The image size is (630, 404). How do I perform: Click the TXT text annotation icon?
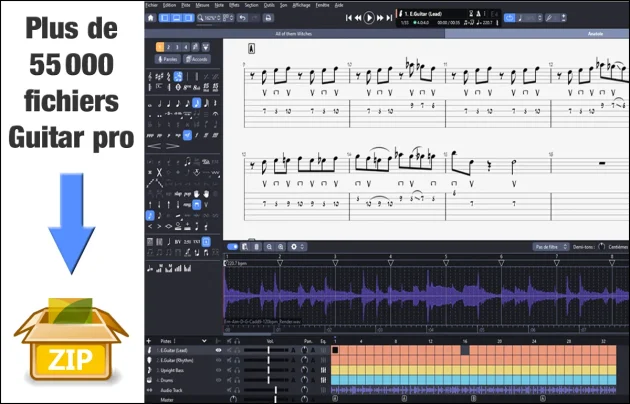click(196, 242)
